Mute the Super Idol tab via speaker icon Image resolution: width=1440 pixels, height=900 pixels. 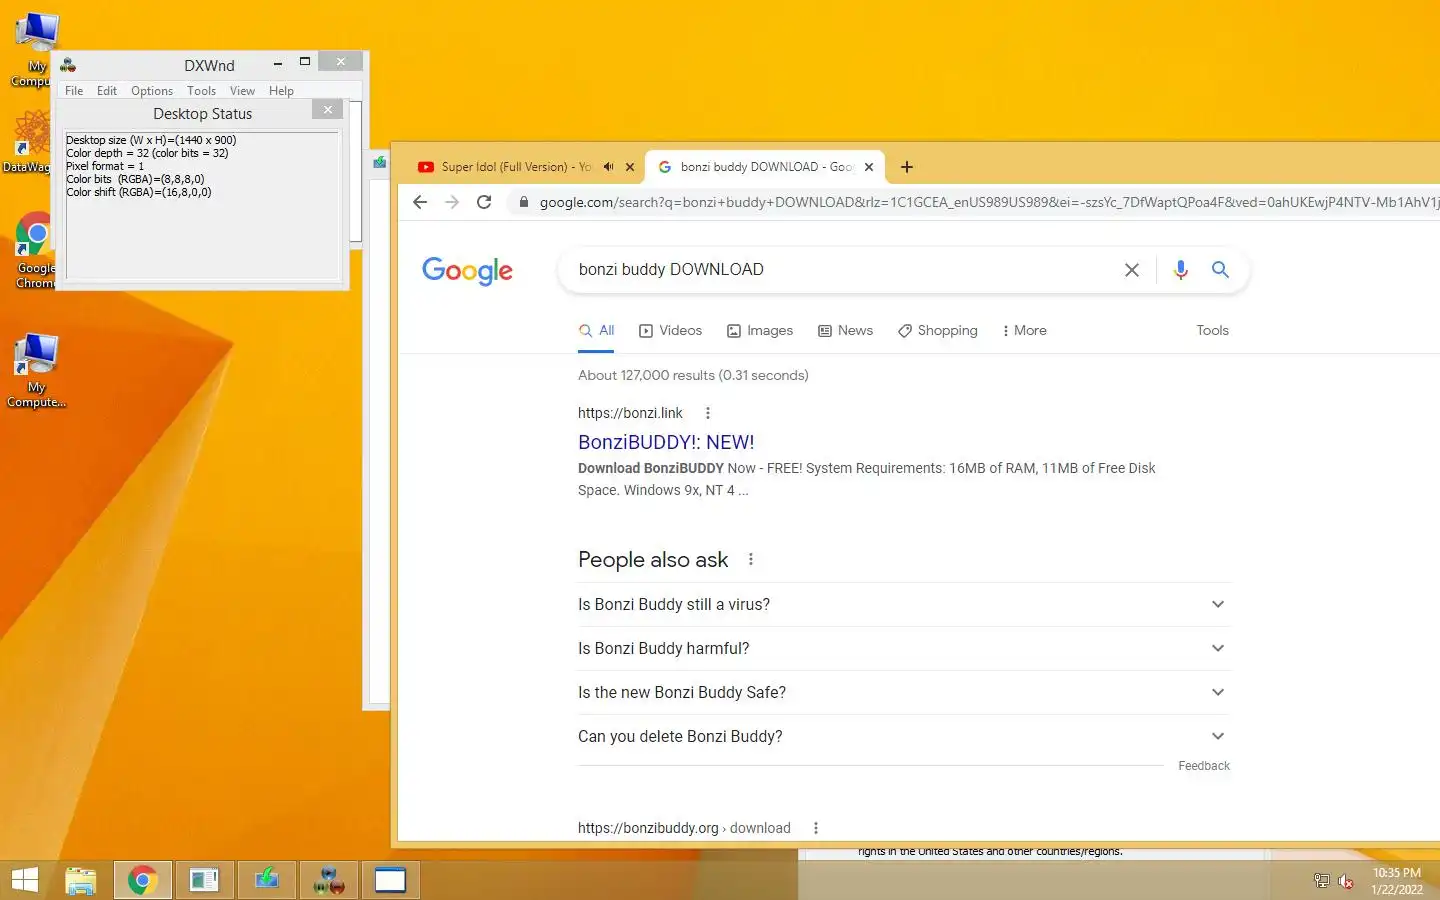coord(608,167)
